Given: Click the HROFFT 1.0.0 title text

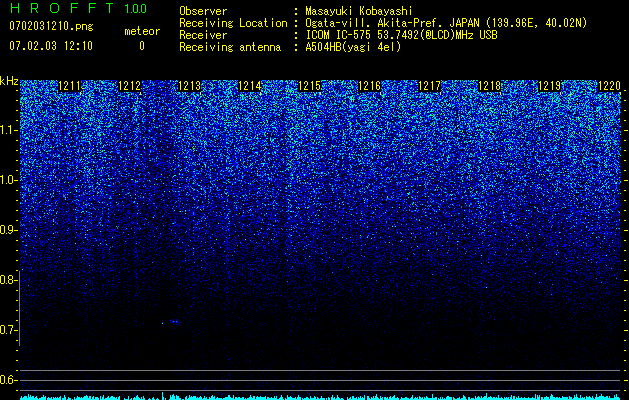Looking at the screenshot, I should [79, 8].
